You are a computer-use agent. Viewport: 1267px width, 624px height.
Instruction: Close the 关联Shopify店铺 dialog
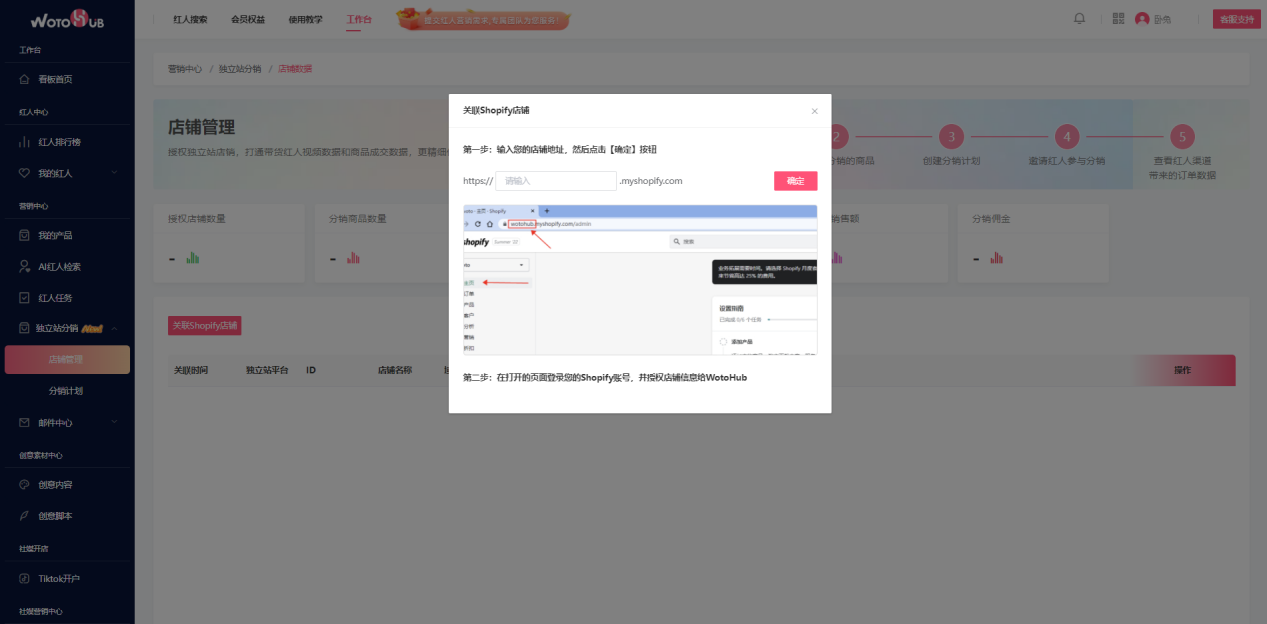[814, 111]
